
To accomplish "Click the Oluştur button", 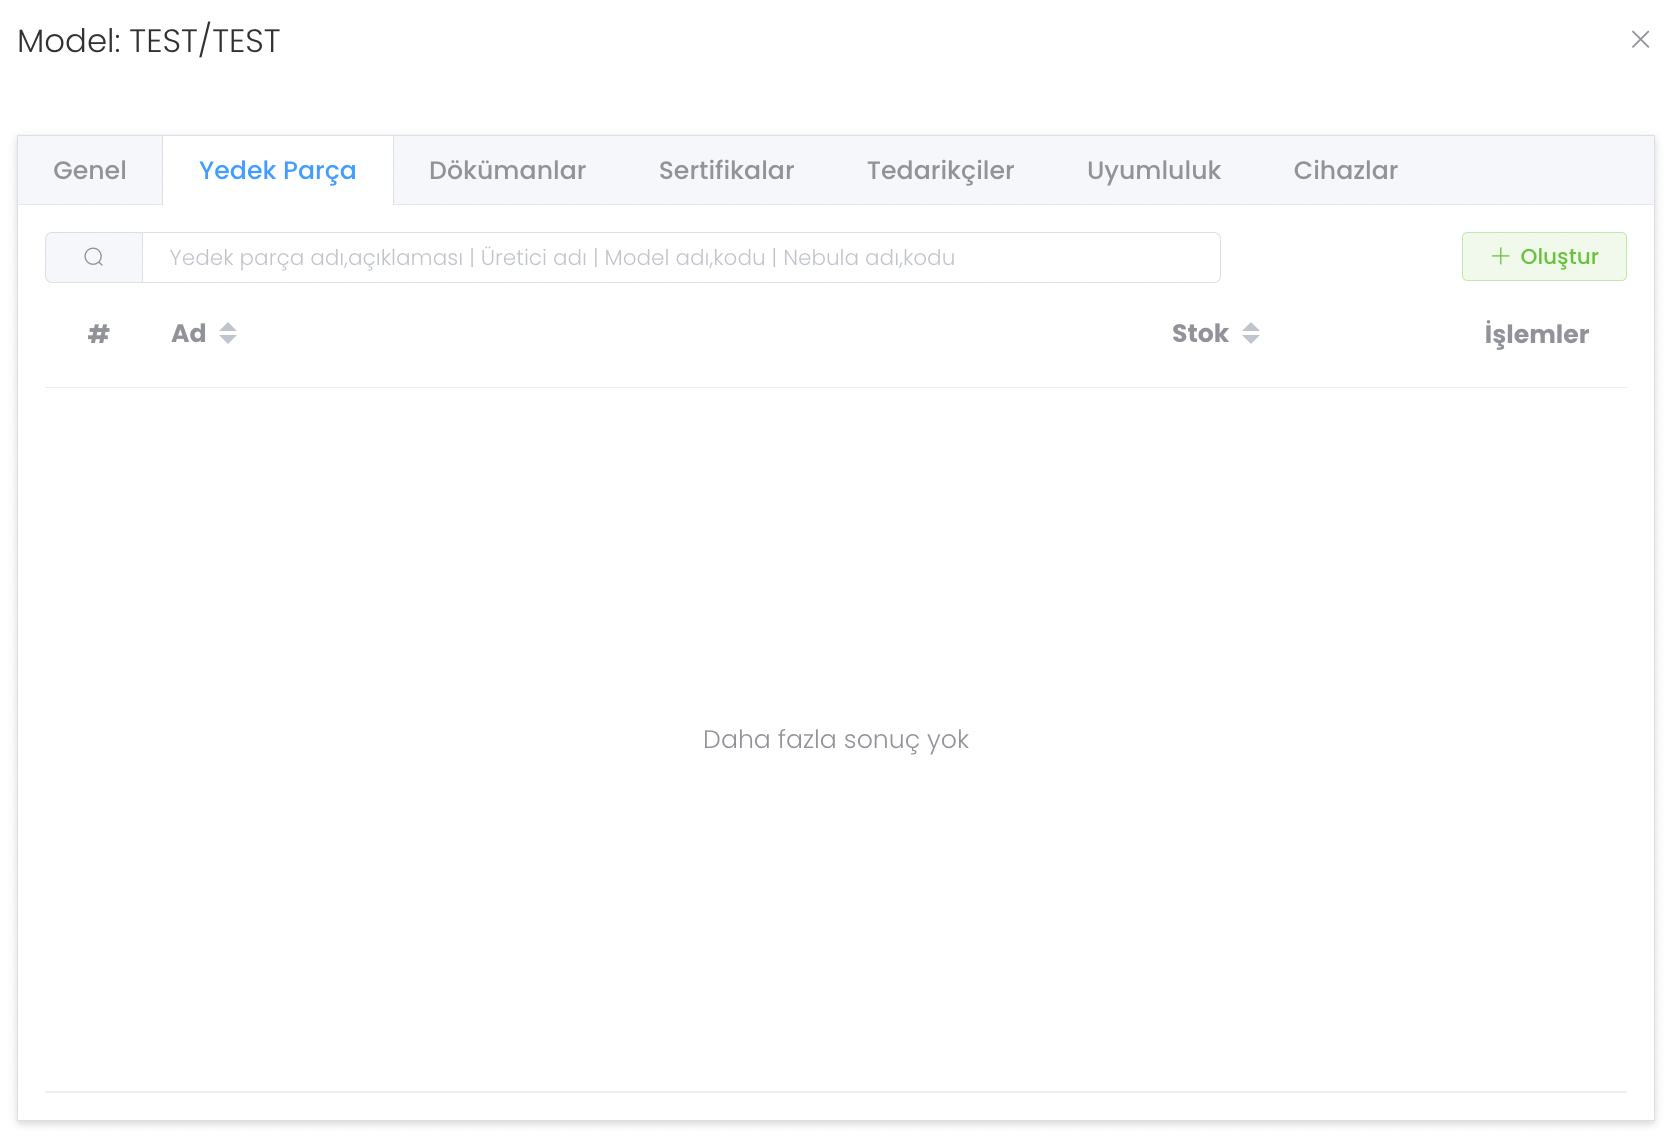I will [x=1544, y=256].
